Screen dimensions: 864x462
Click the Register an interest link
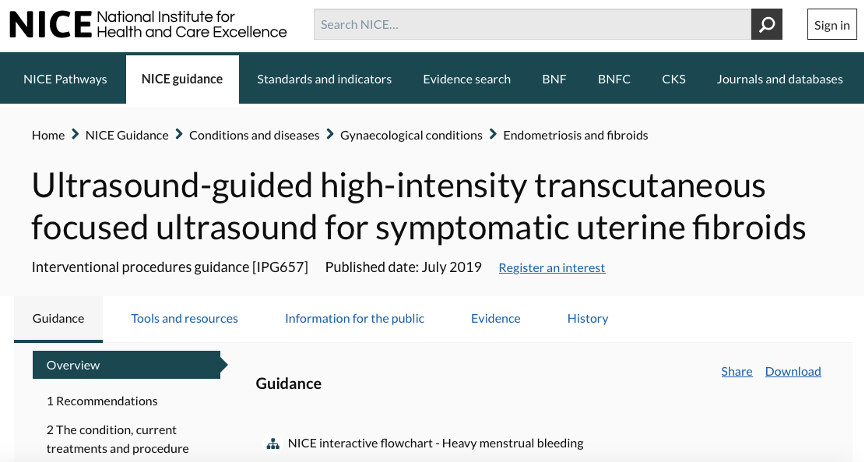pyautogui.click(x=552, y=267)
